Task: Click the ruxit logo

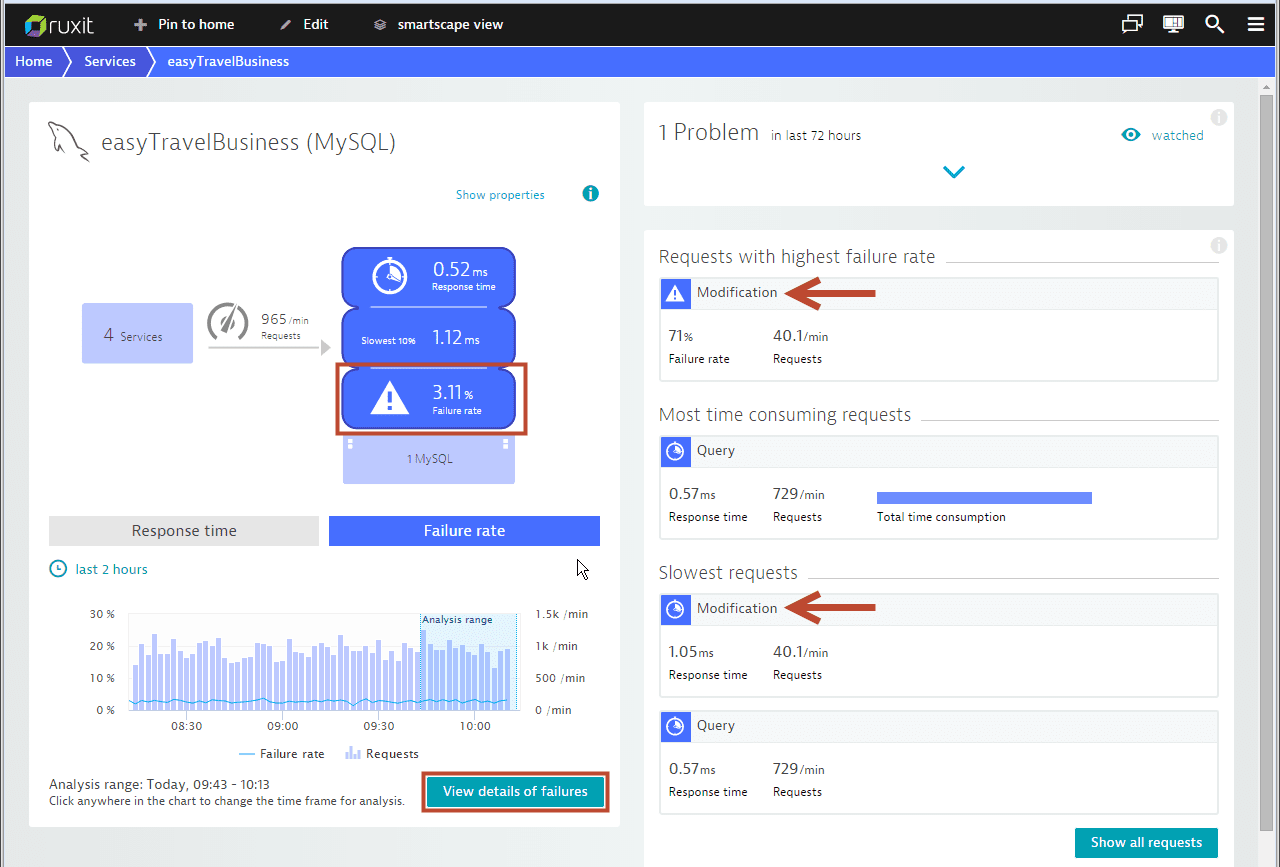Action: tap(59, 24)
